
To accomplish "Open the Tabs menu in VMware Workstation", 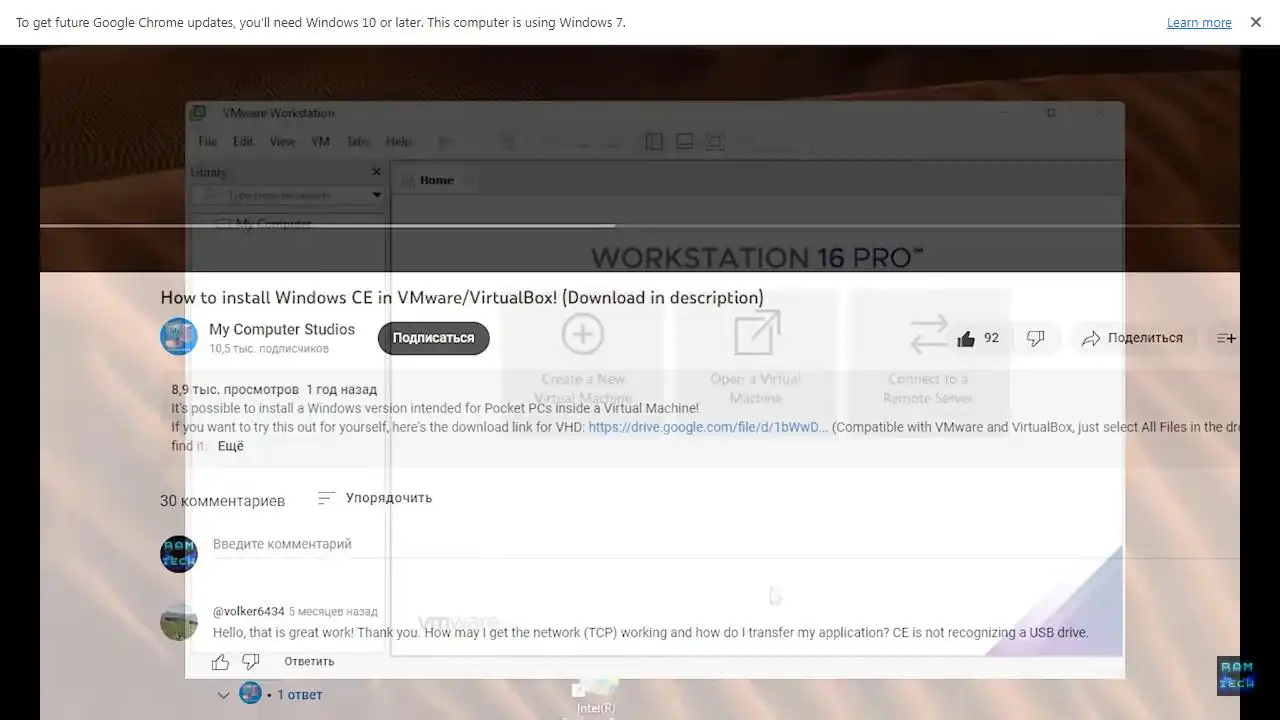I will click(358, 142).
